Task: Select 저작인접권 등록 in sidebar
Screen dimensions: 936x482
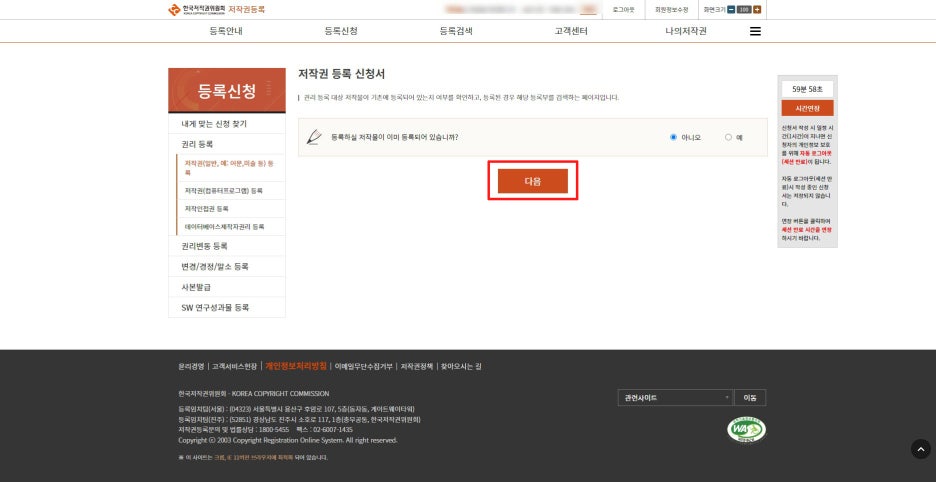Action: tap(207, 208)
